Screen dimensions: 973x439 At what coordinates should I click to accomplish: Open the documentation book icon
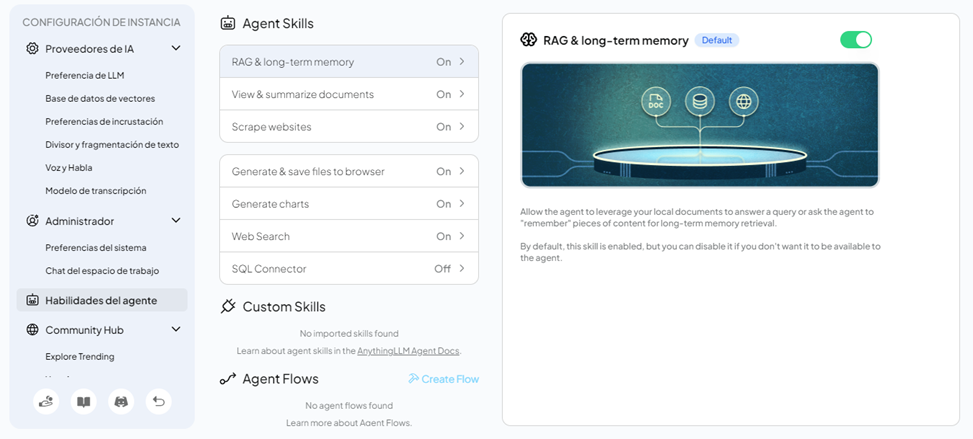pyautogui.click(x=84, y=401)
